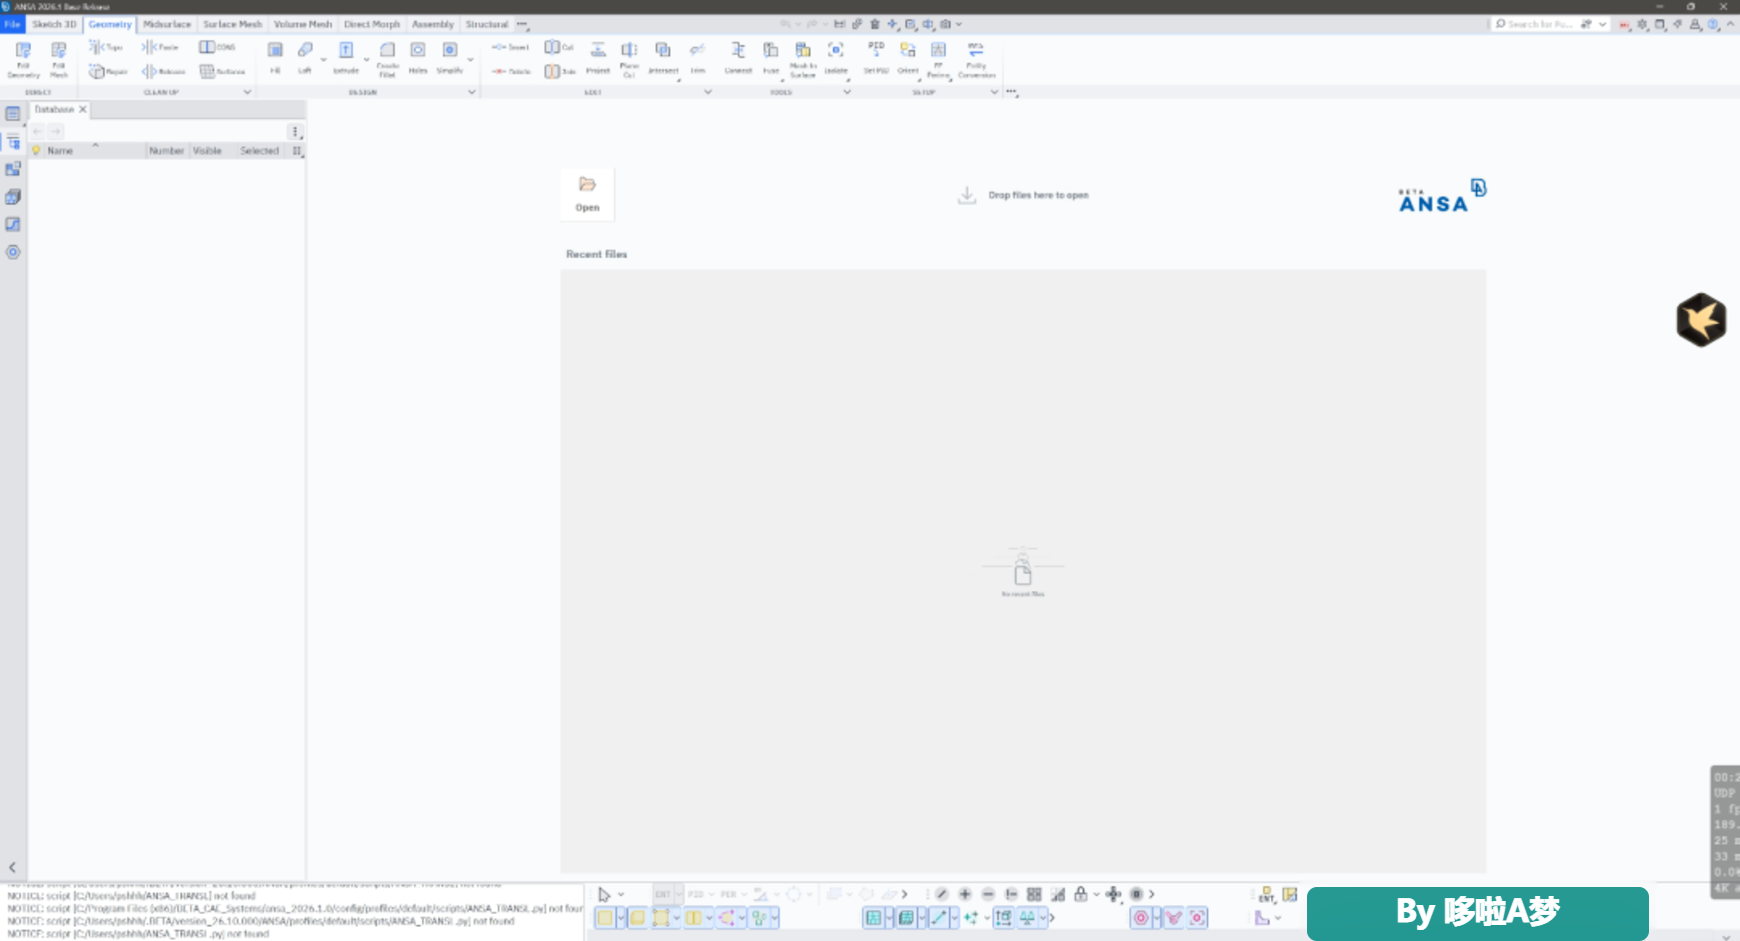The width and height of the screenshot is (1740, 941).
Task: Toggle the lock icon in the bottom toolbar
Action: (1080, 894)
